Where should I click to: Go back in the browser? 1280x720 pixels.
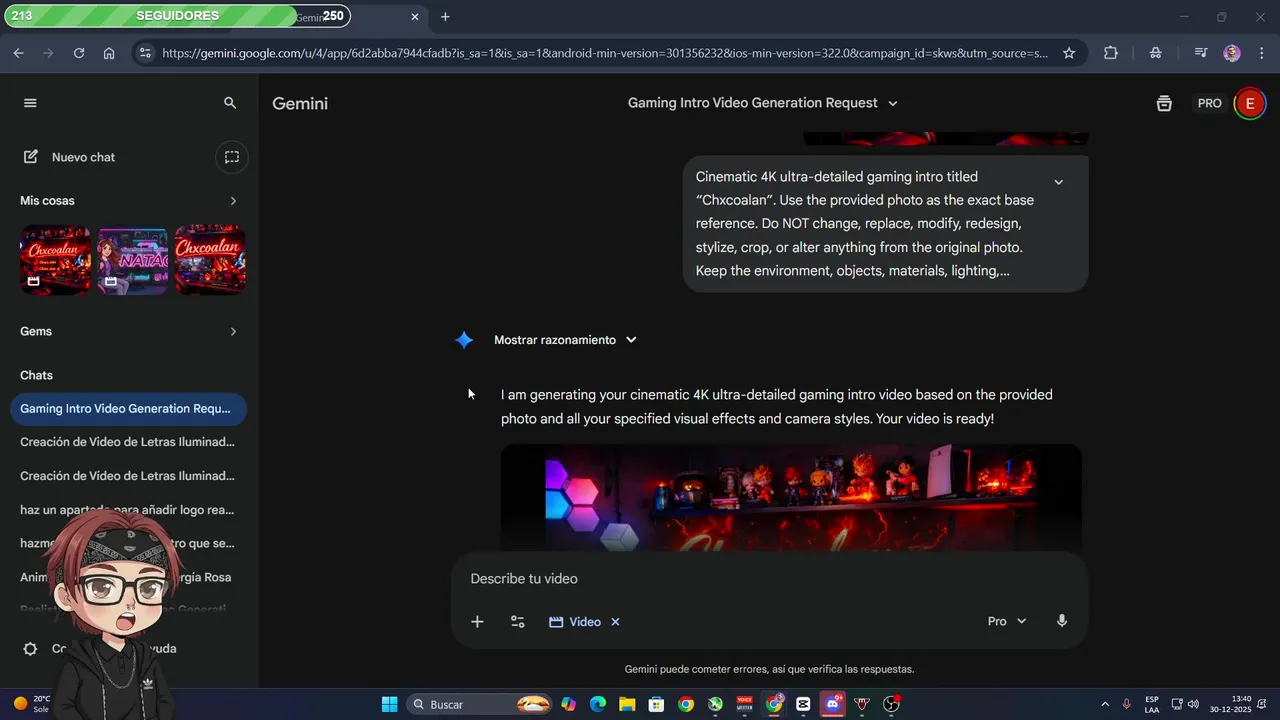pyautogui.click(x=18, y=53)
